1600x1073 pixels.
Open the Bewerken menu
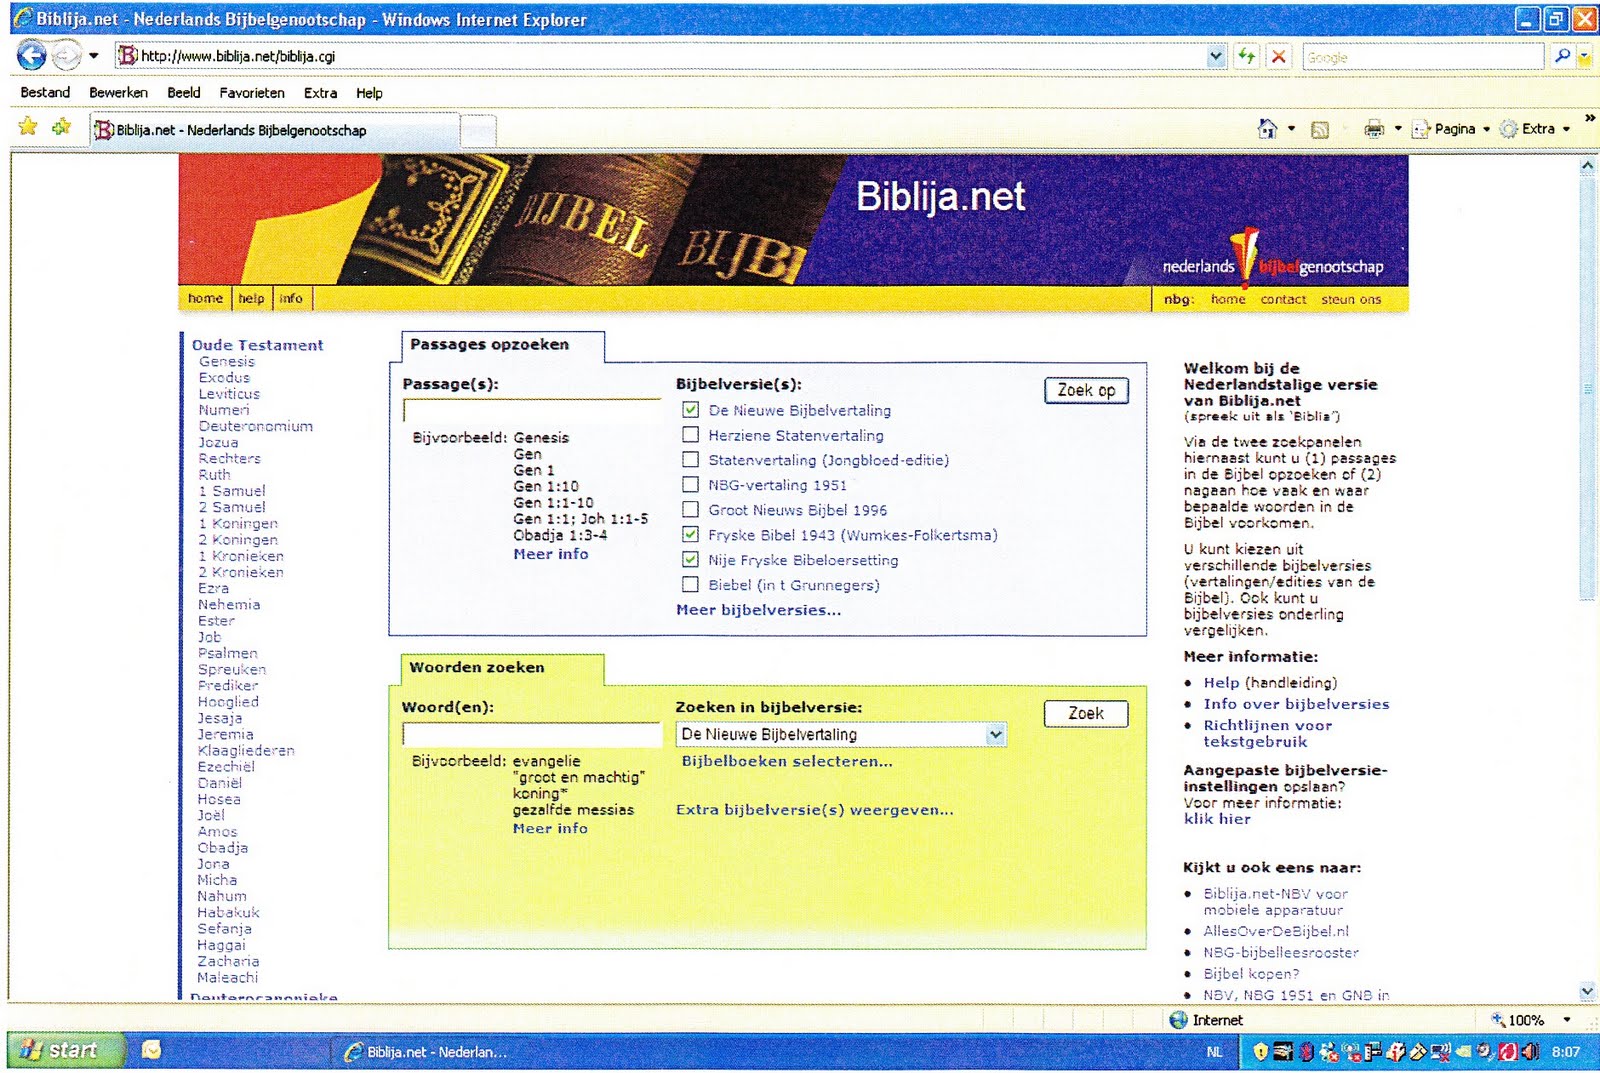tap(118, 93)
